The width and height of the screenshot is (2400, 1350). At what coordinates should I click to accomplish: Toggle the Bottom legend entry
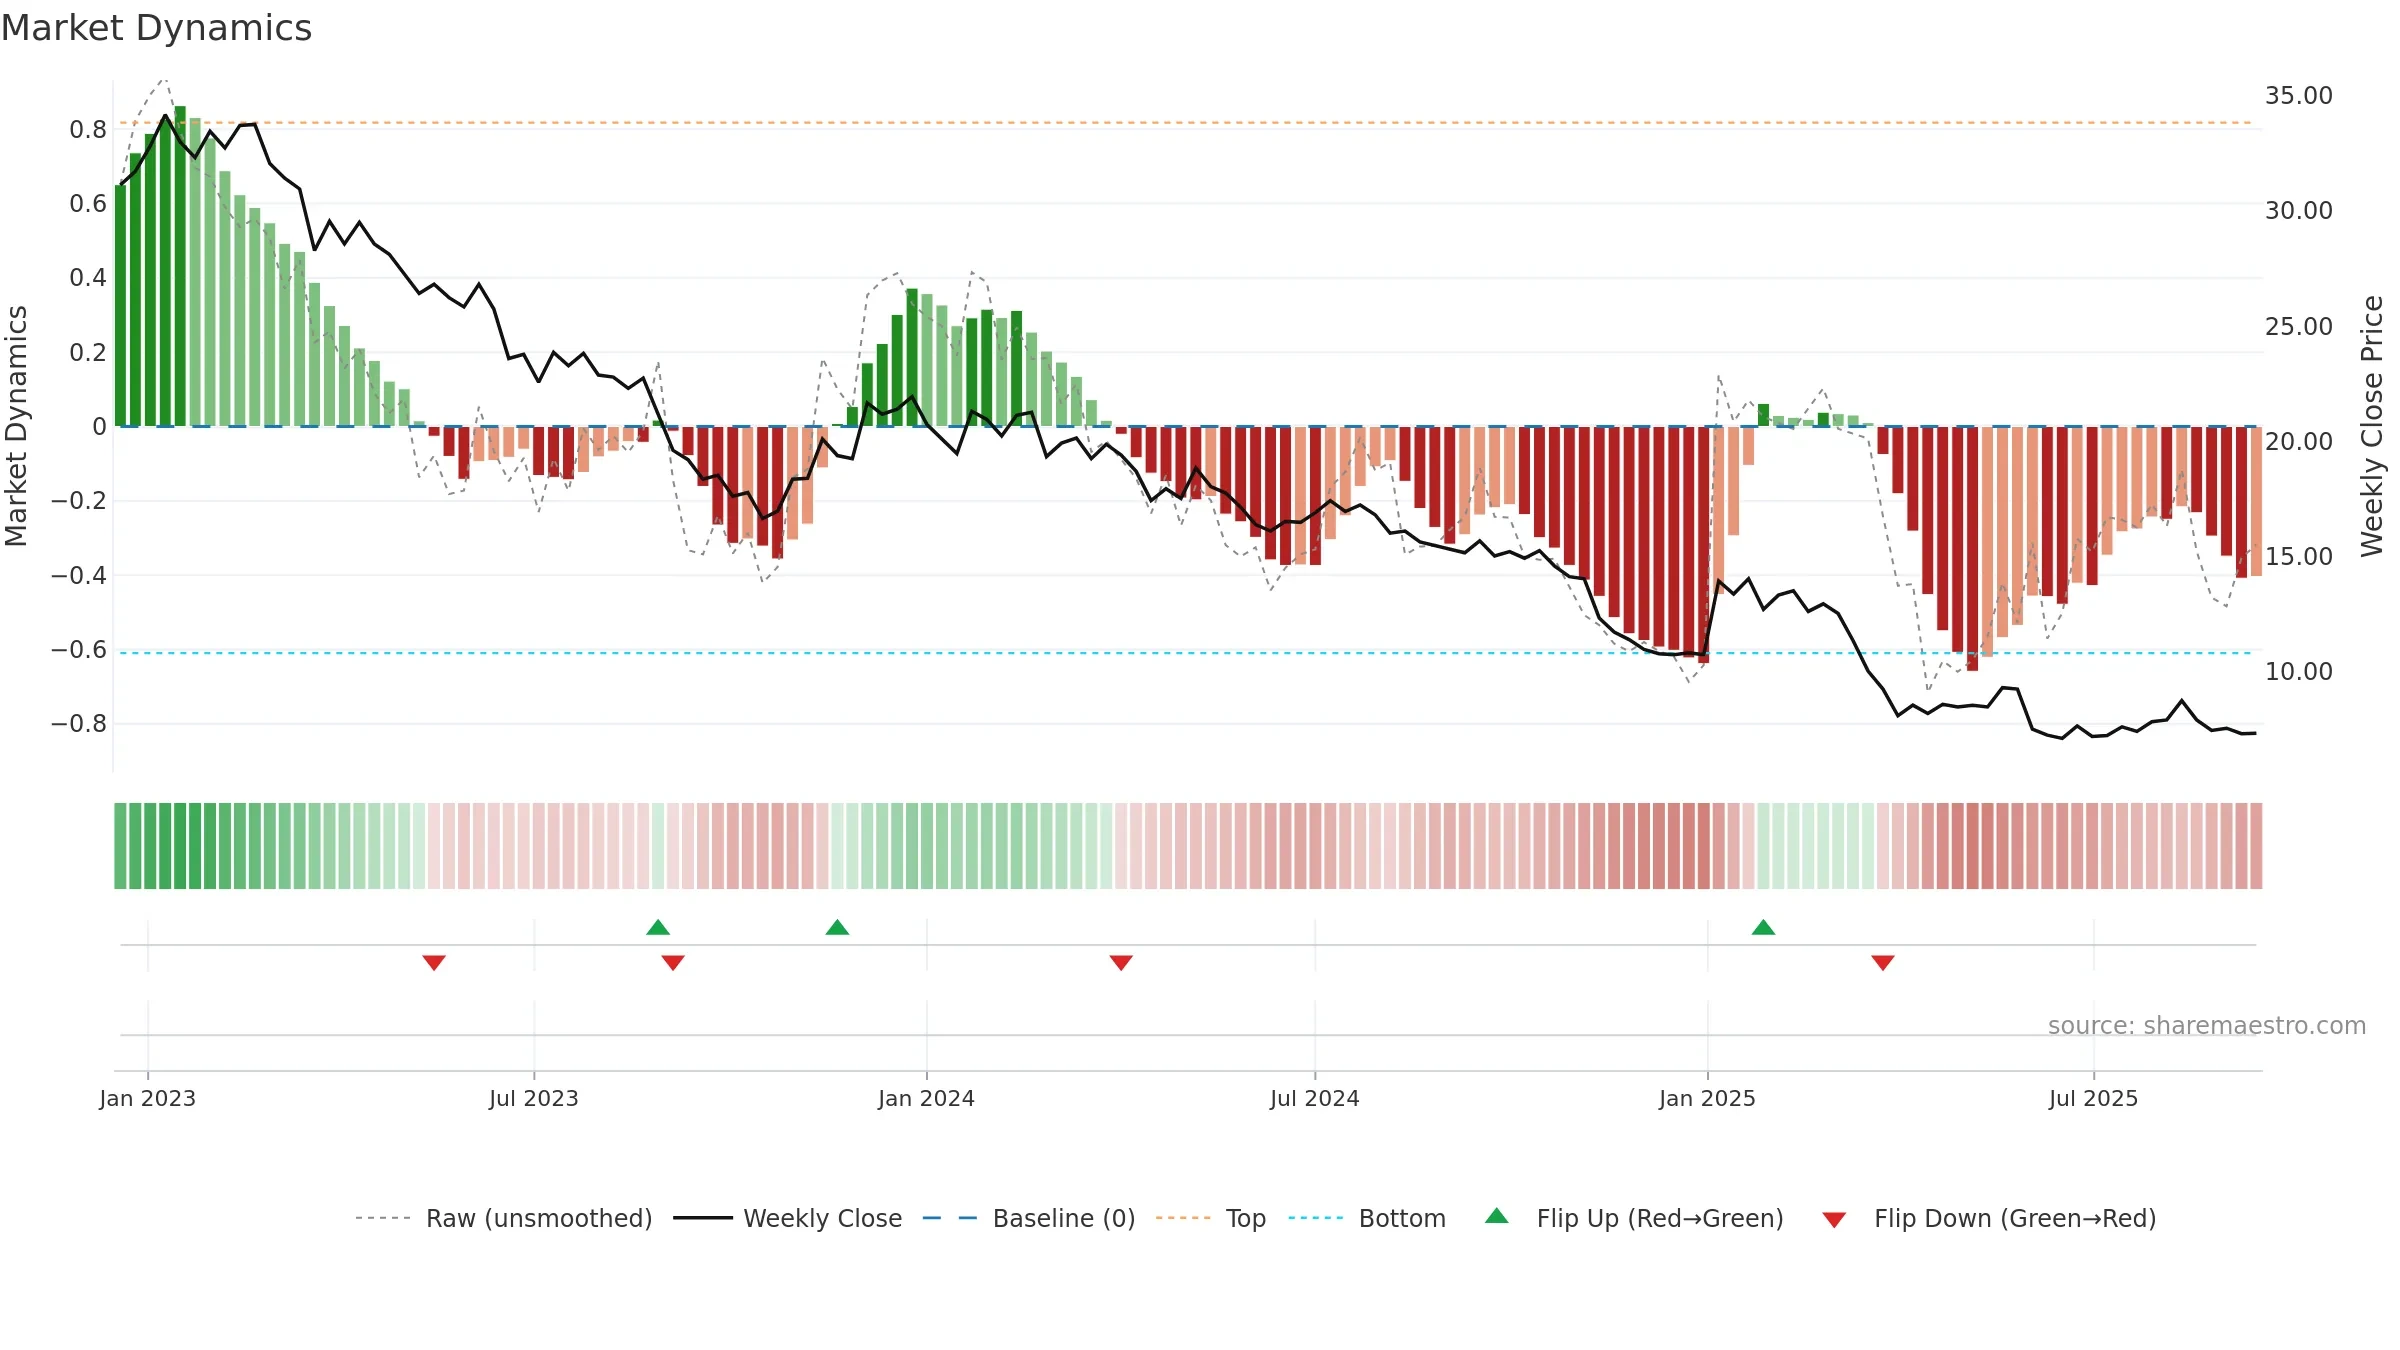click(1367, 1218)
